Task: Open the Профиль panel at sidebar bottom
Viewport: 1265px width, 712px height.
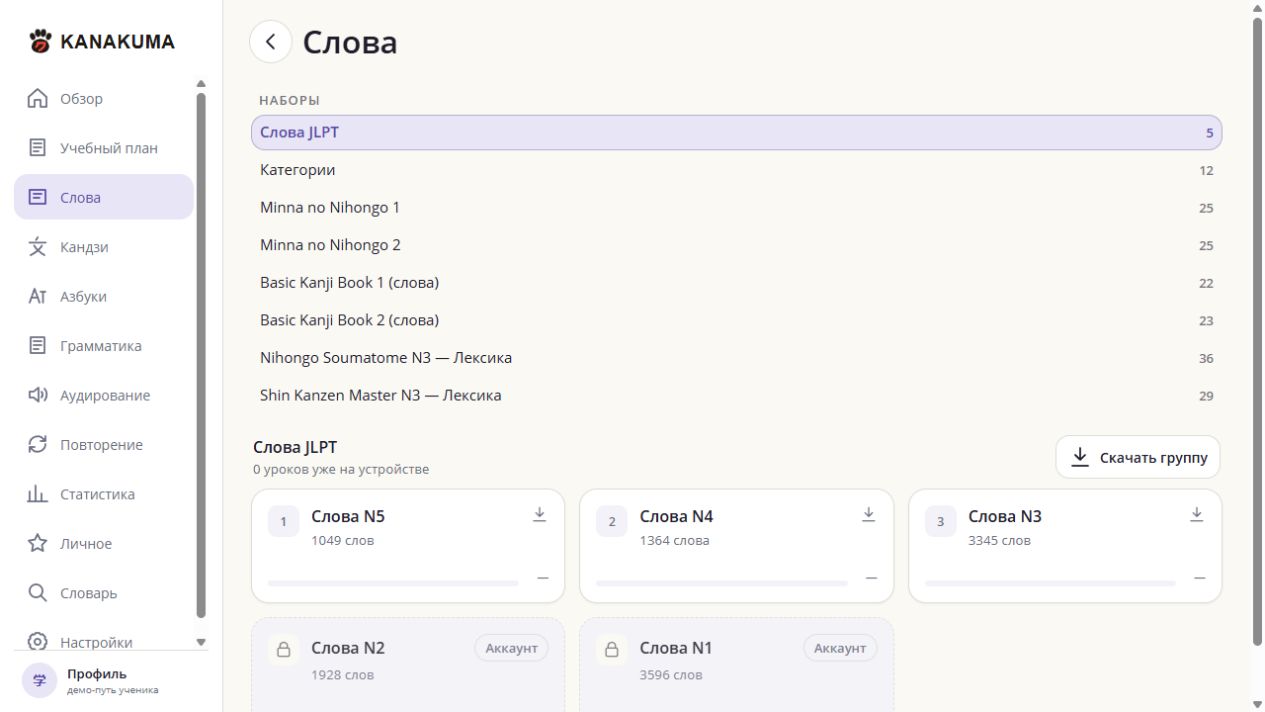Action: coord(104,680)
